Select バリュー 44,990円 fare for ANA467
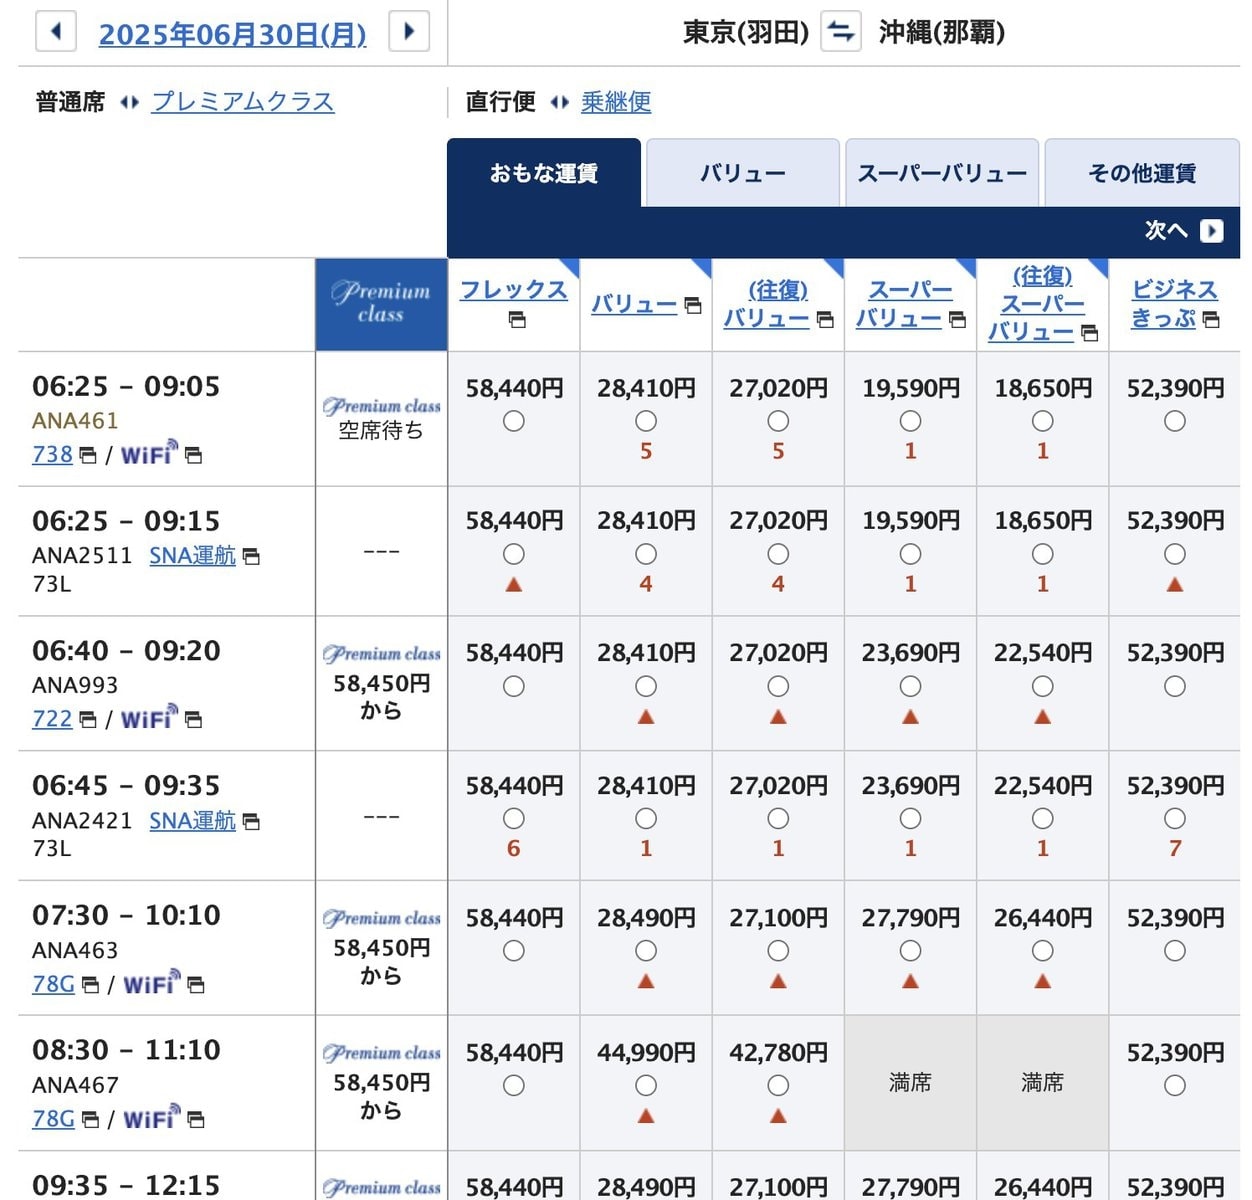Image resolution: width=1252 pixels, height=1200 pixels. [646, 1085]
